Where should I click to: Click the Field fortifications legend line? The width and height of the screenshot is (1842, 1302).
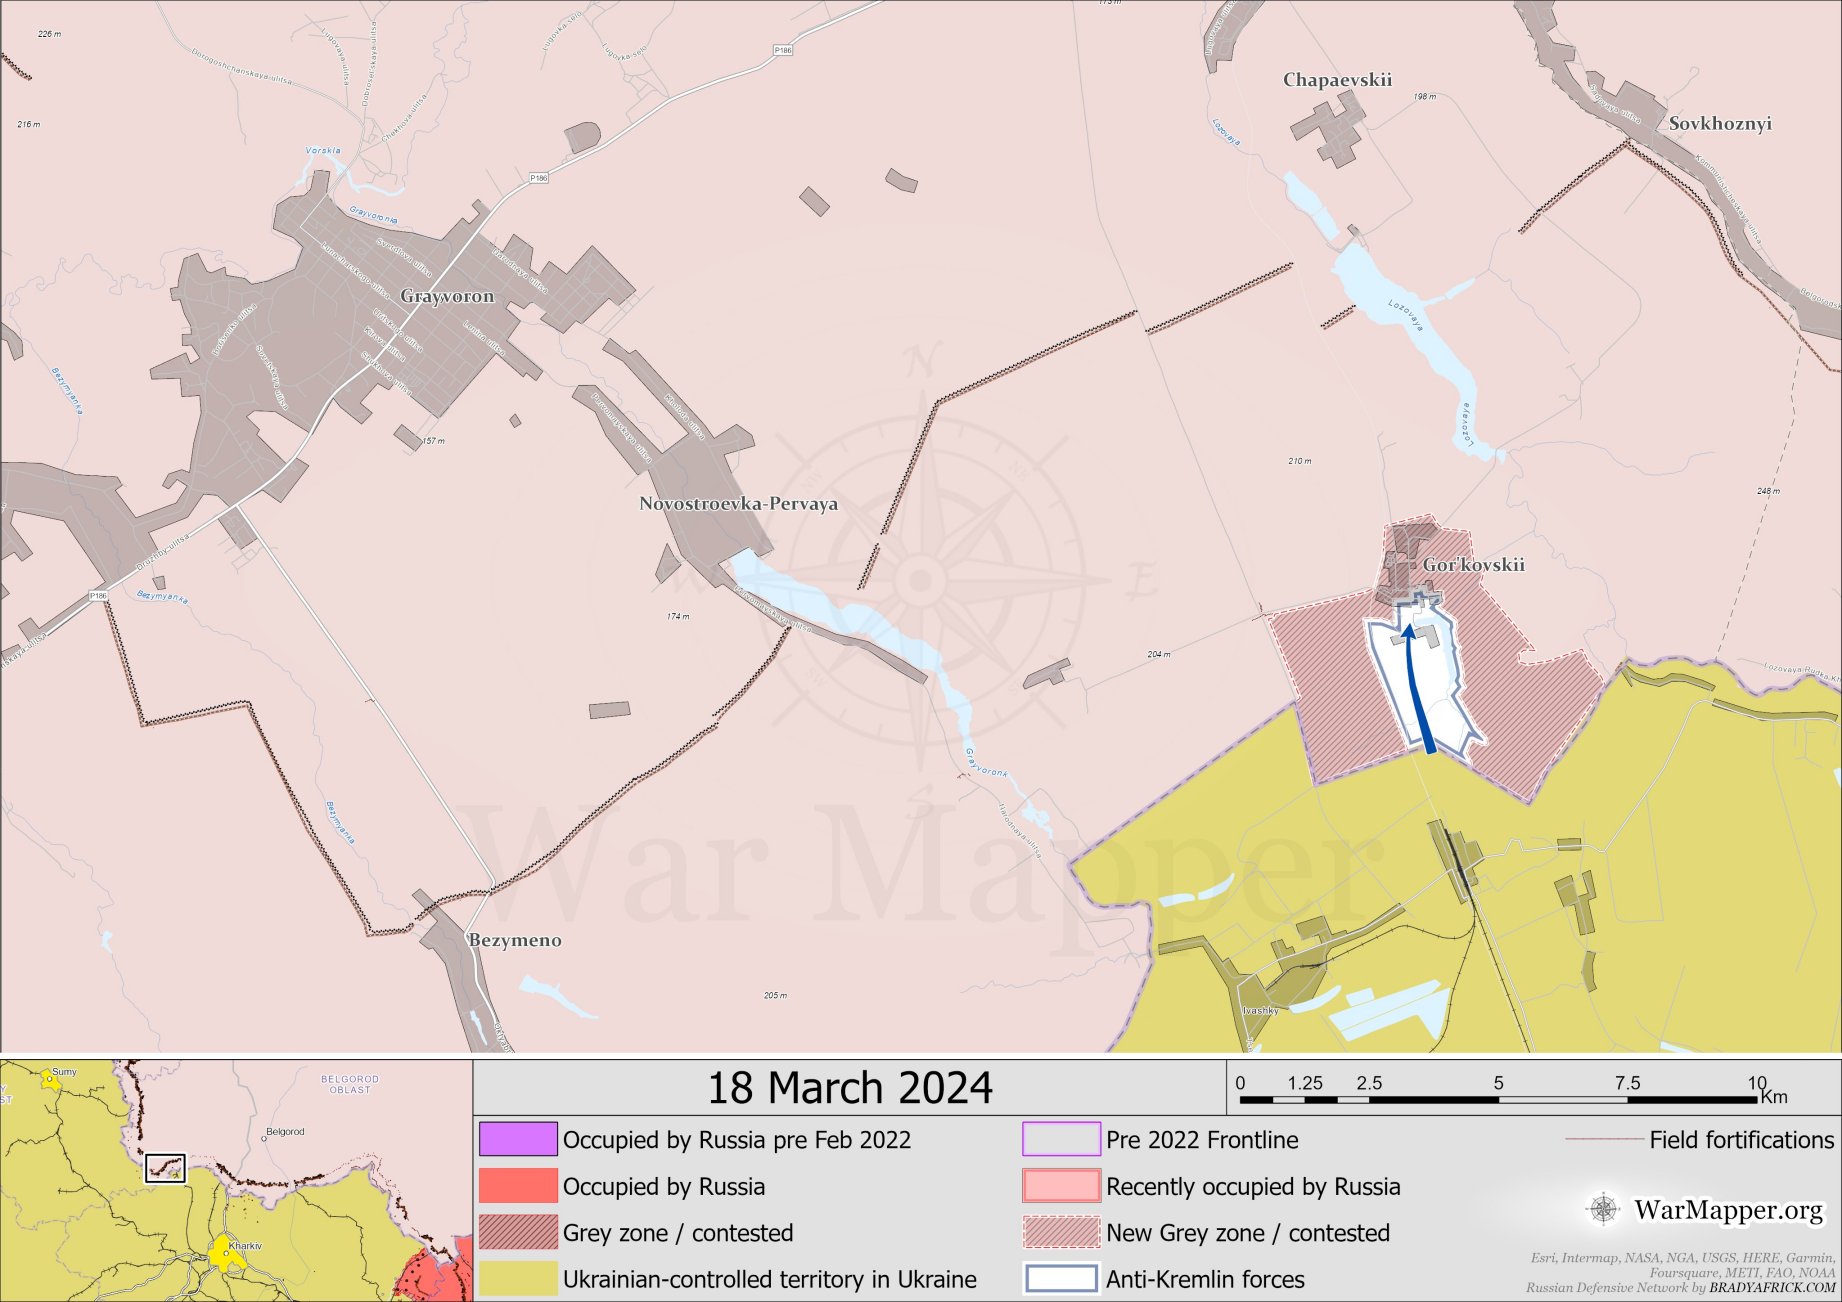click(1604, 1139)
